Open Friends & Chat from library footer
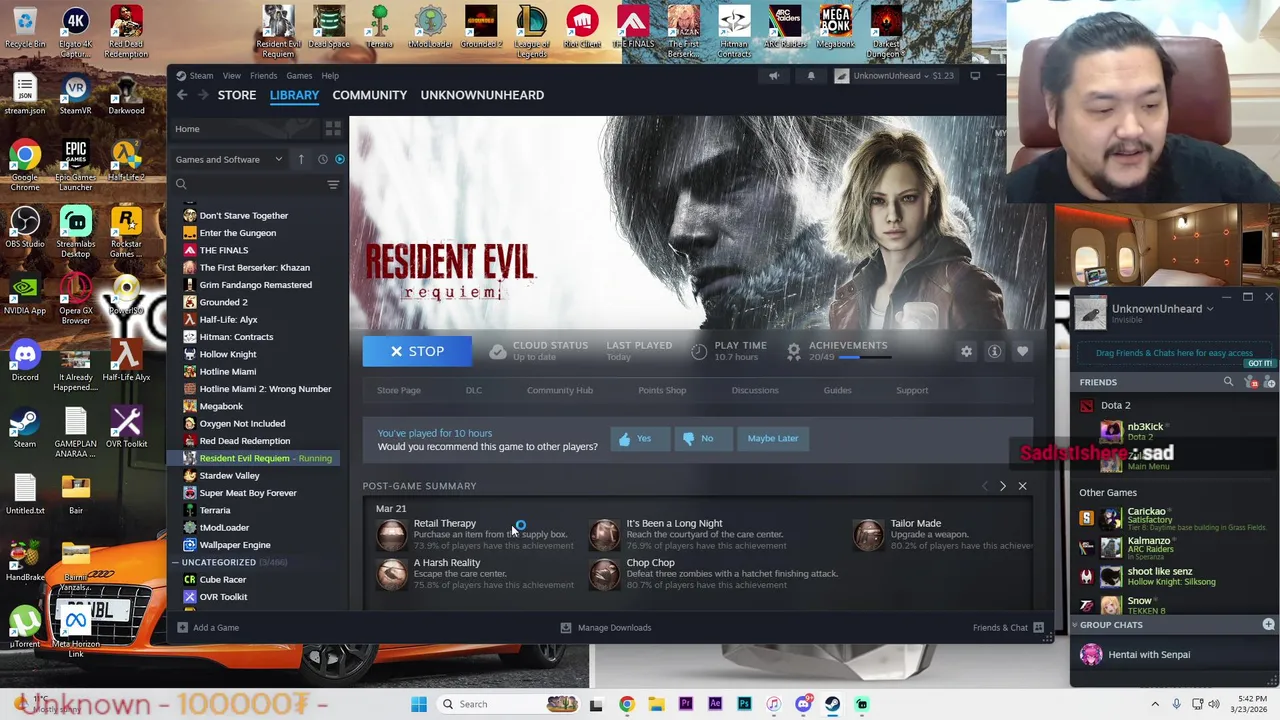1280x720 pixels. tap(1008, 628)
